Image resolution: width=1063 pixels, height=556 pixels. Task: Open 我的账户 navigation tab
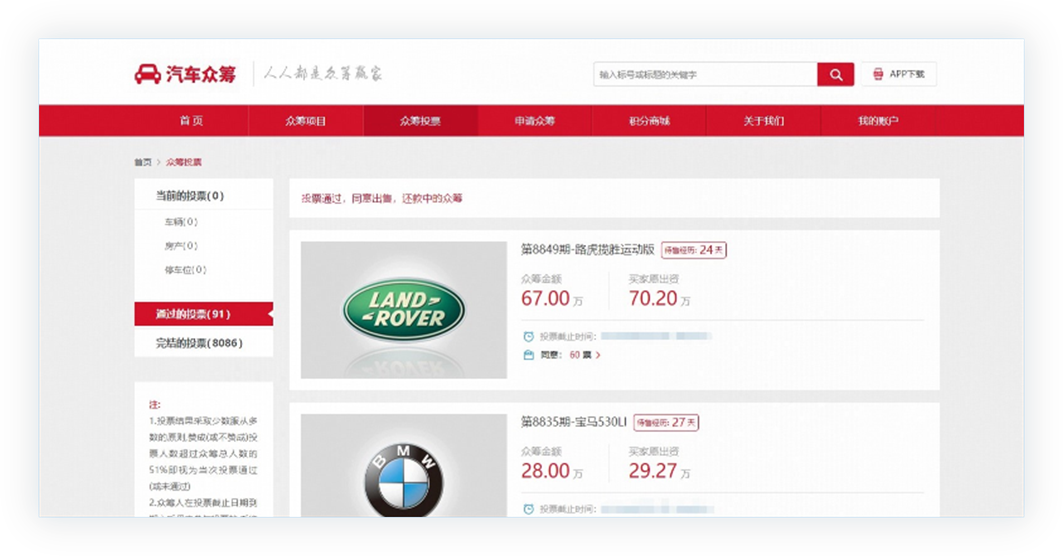pyautogui.click(x=877, y=121)
